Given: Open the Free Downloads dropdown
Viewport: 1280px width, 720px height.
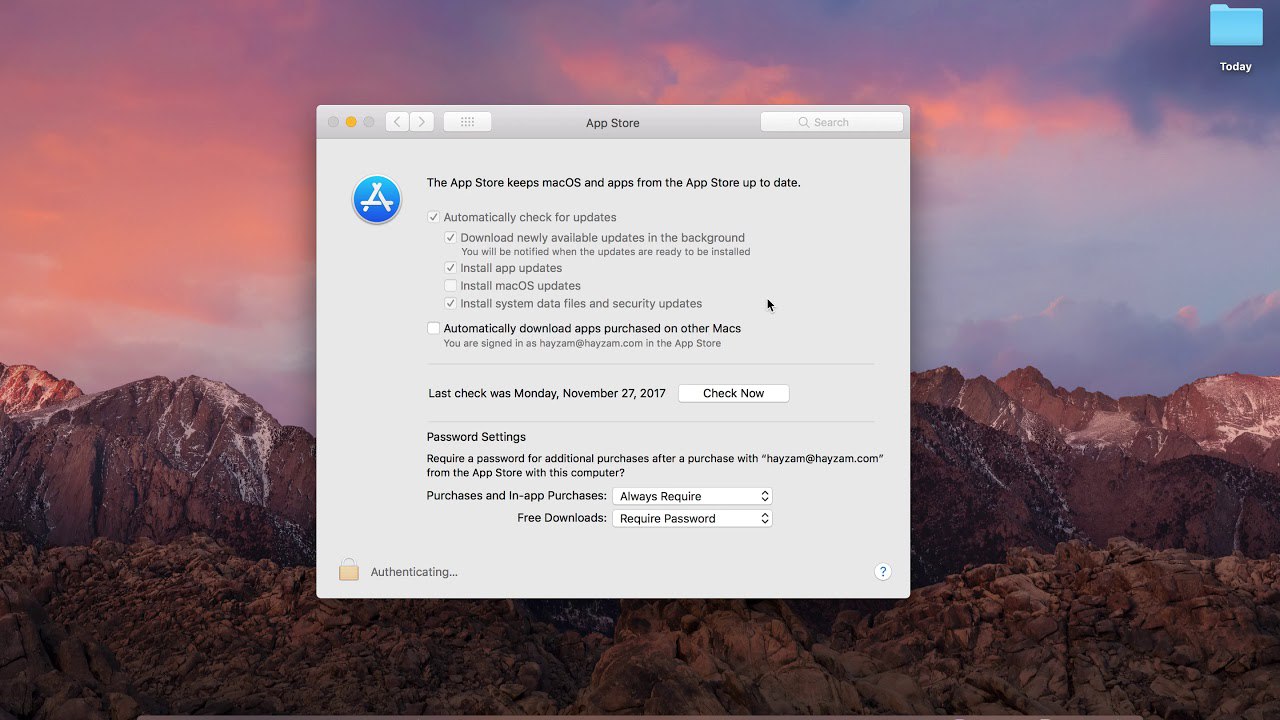Looking at the screenshot, I should [x=692, y=518].
